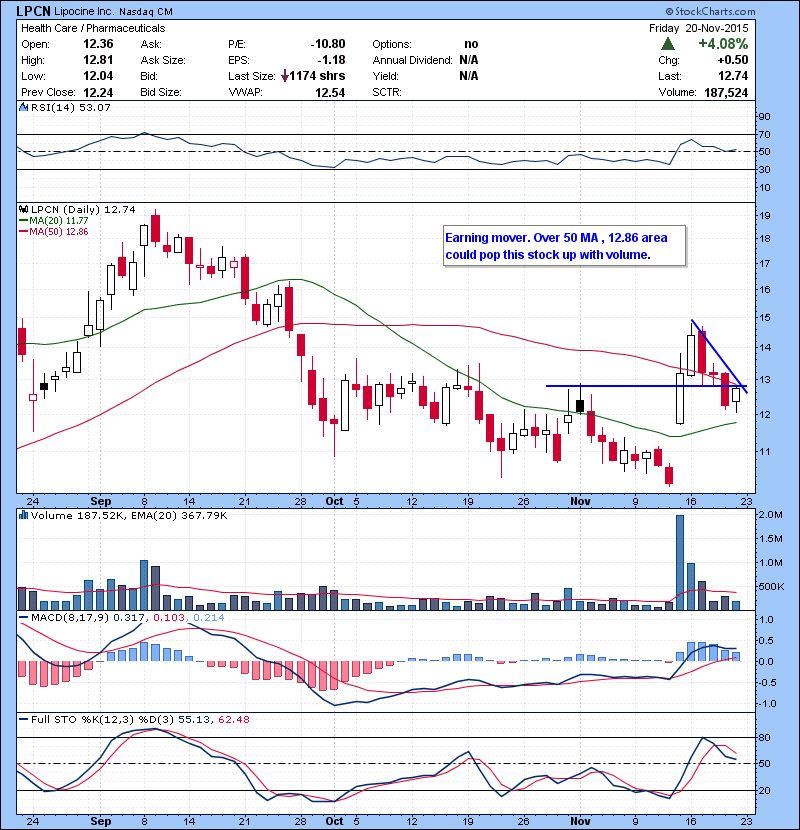This screenshot has width=800, height=830.
Task: Select the MACD histogram value 0.214
Action: 209,617
